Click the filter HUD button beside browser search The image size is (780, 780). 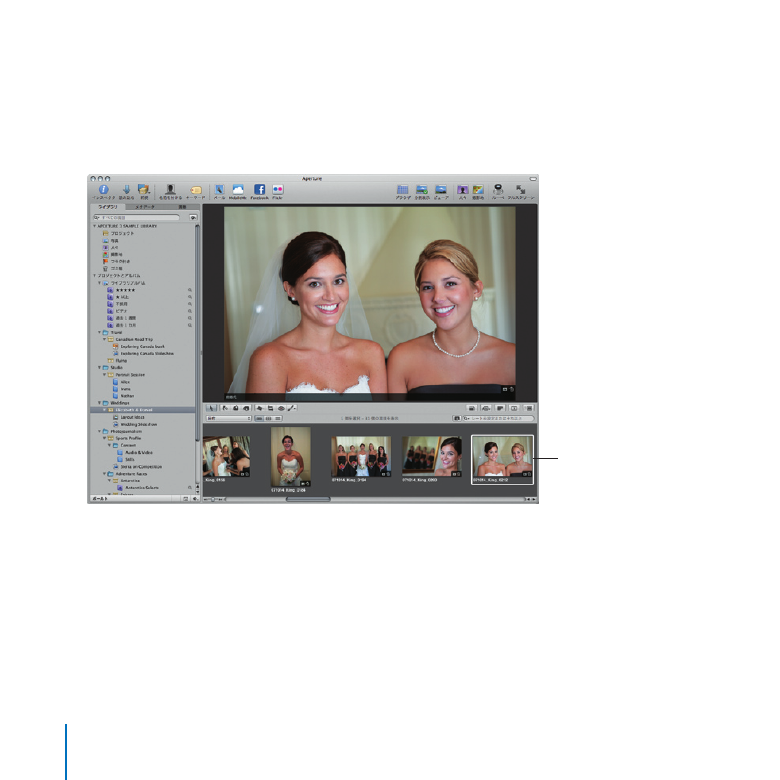(x=457, y=418)
